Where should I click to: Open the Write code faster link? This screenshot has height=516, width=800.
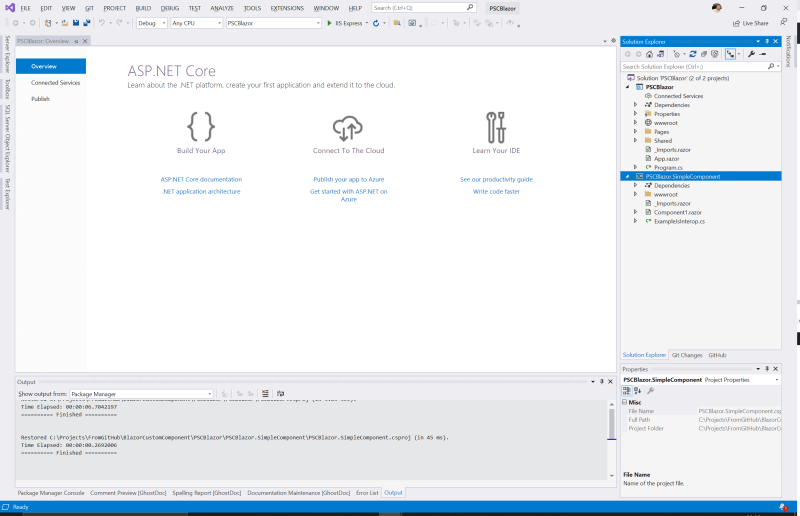(x=496, y=192)
